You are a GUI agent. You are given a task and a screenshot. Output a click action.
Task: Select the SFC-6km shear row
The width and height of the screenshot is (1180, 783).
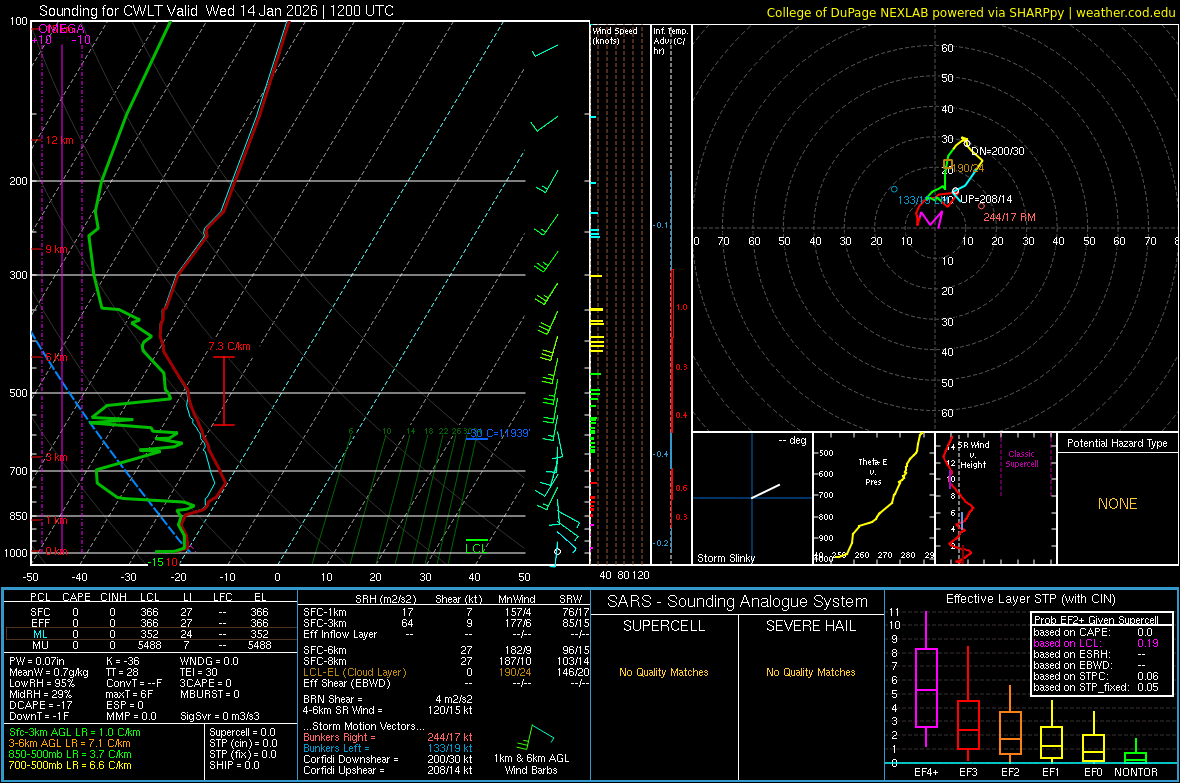(x=446, y=650)
